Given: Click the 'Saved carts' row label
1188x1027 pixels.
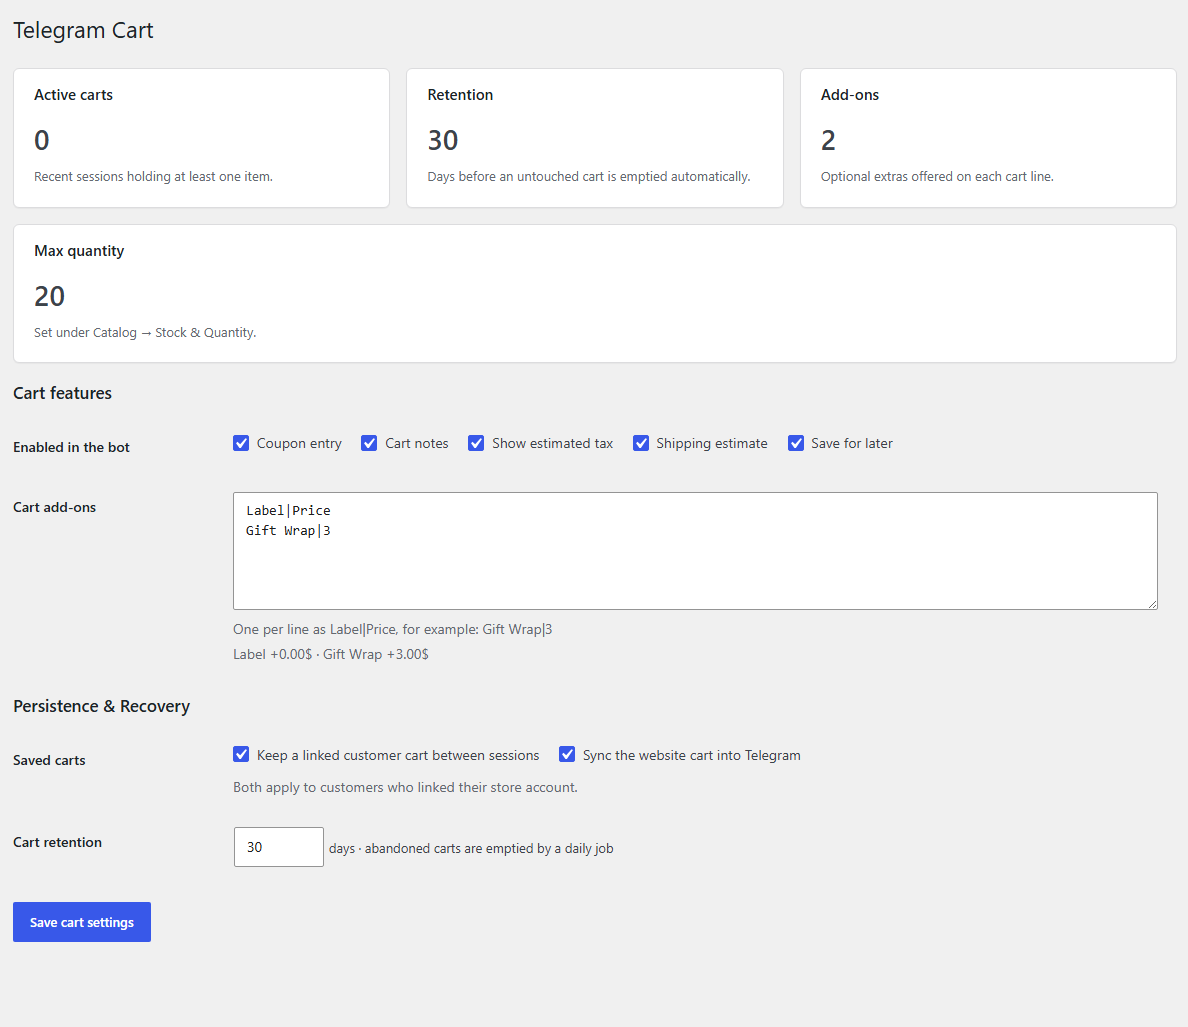Looking at the screenshot, I should click(49, 760).
